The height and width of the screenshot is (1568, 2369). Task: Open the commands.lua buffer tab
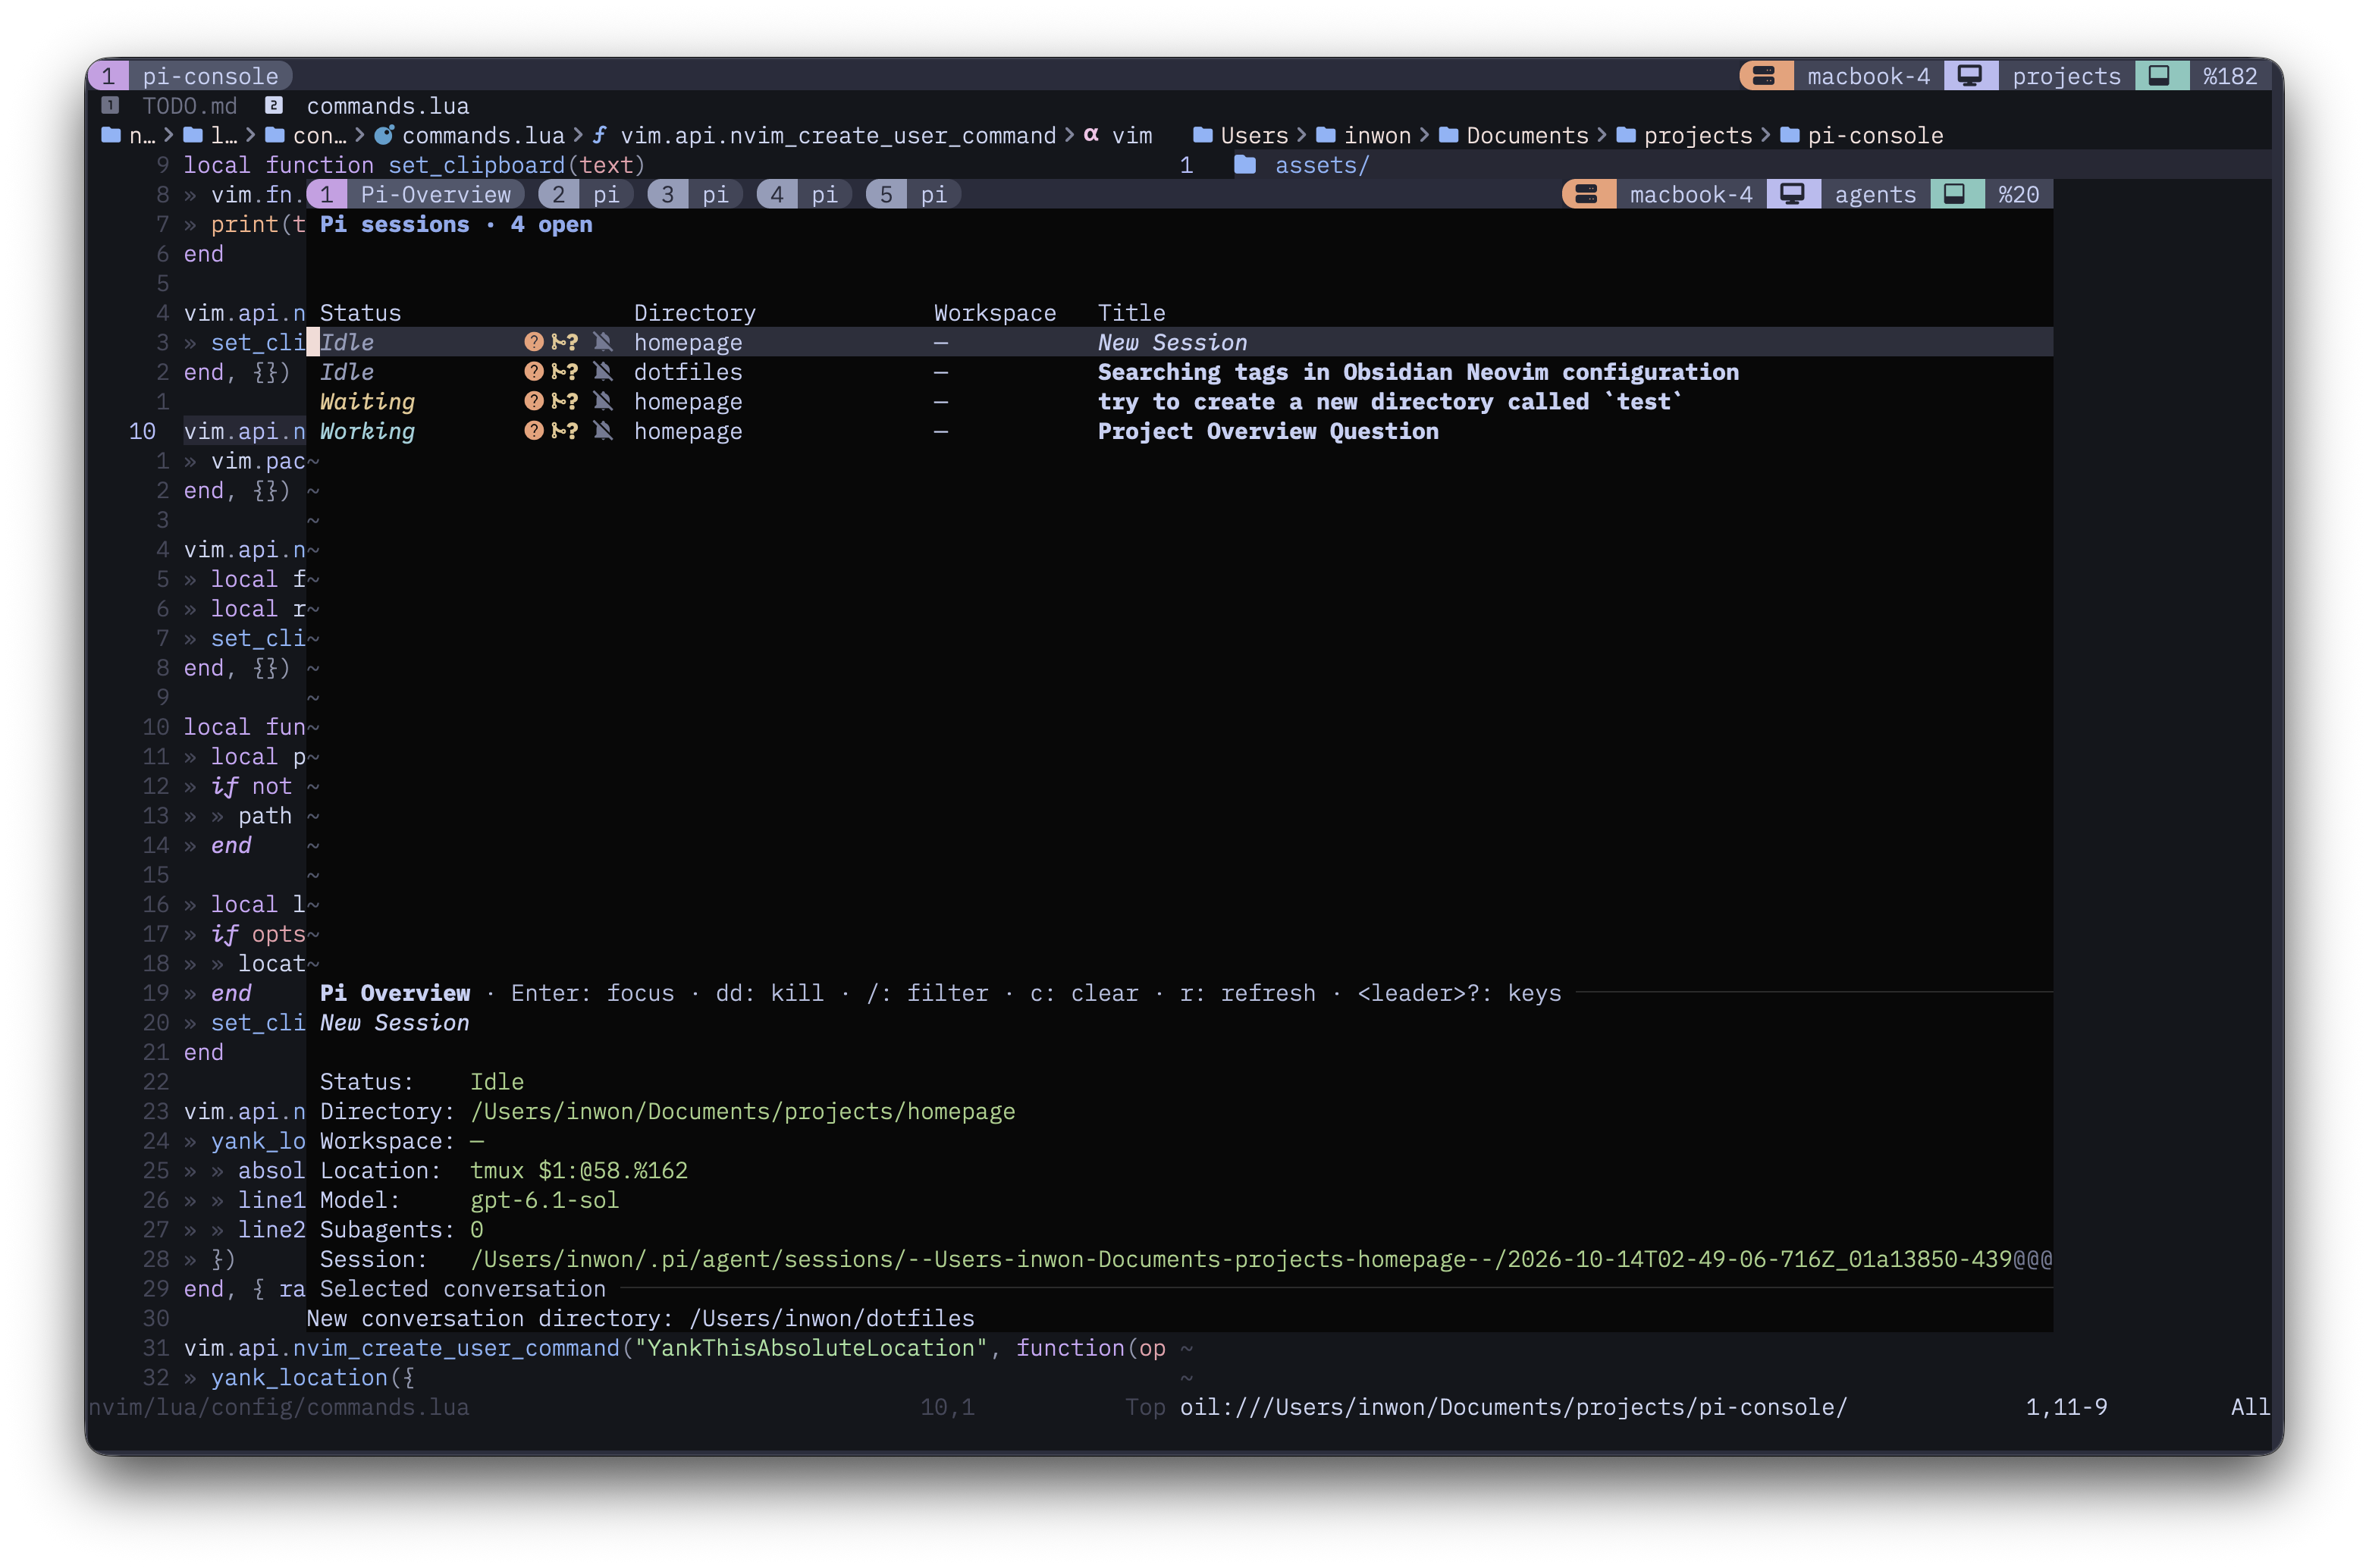(x=367, y=105)
